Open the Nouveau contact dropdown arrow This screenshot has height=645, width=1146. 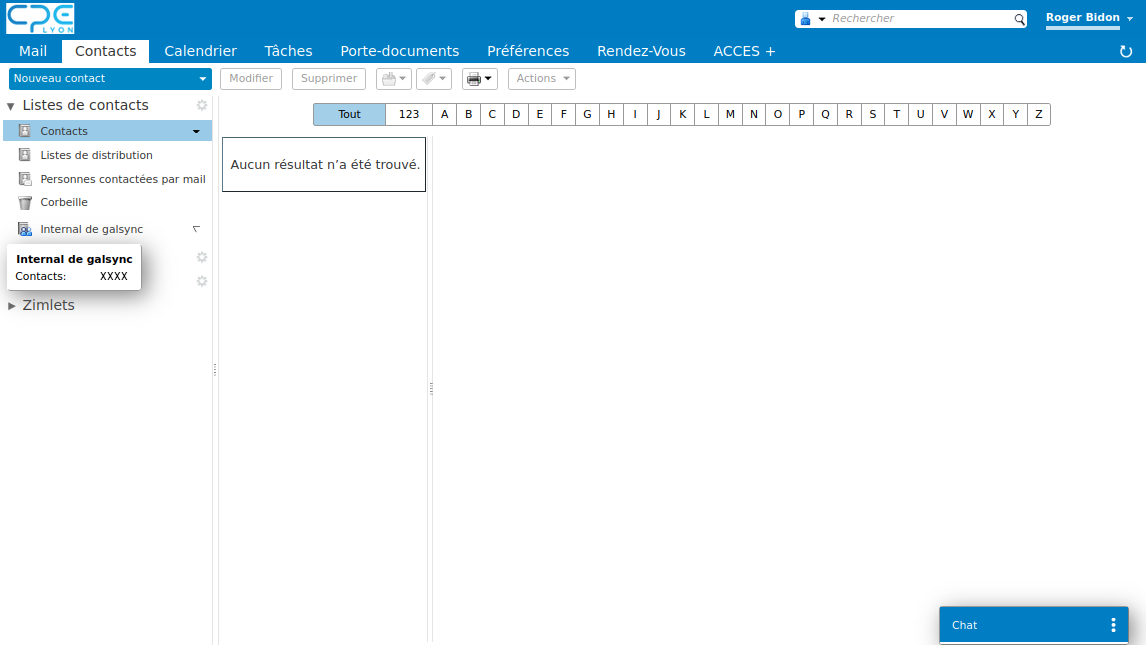pos(202,79)
